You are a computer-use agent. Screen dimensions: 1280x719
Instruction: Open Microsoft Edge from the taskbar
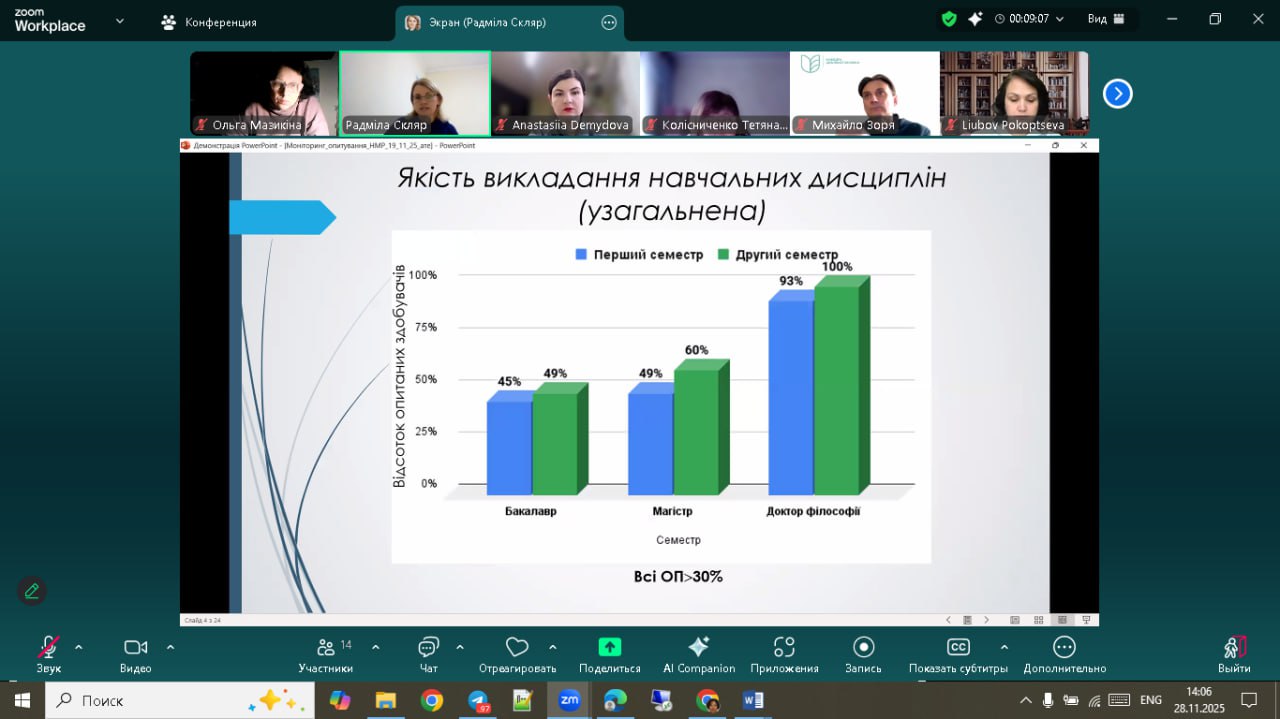[x=615, y=700]
